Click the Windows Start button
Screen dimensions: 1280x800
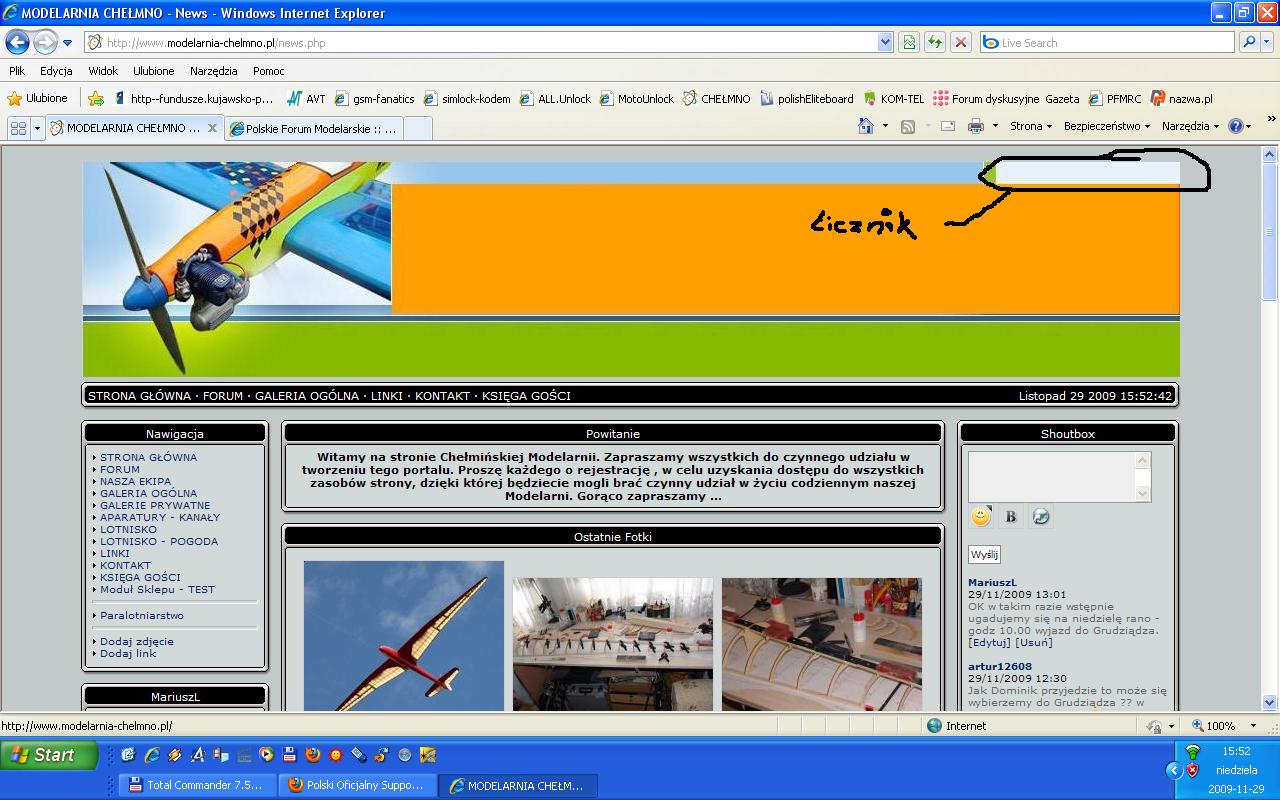pyautogui.click(x=49, y=755)
